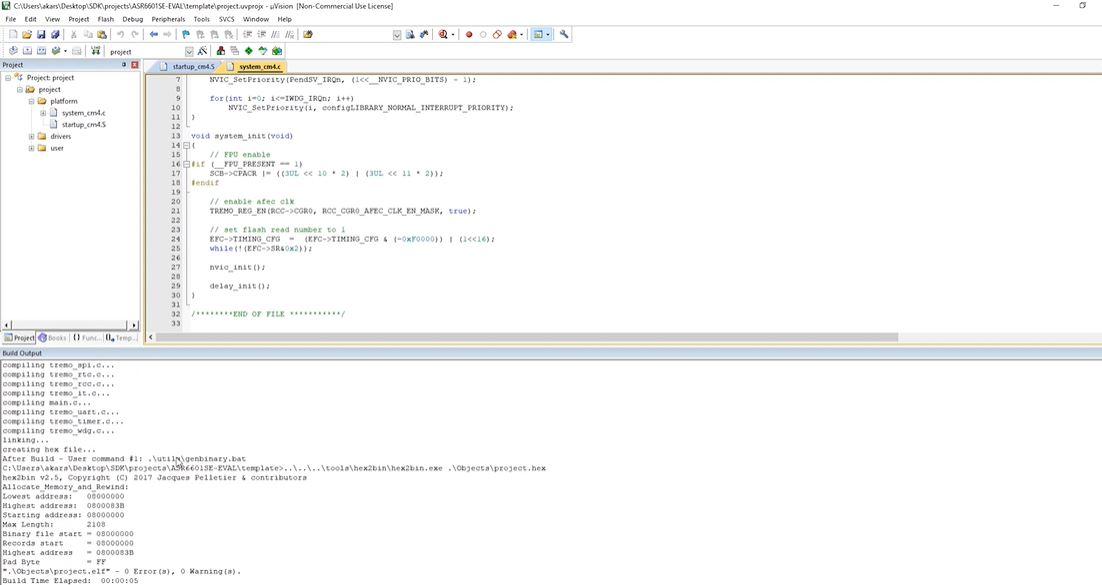This screenshot has width=1102, height=585.
Task: Clear all bookmarks
Action: click(x=228, y=34)
